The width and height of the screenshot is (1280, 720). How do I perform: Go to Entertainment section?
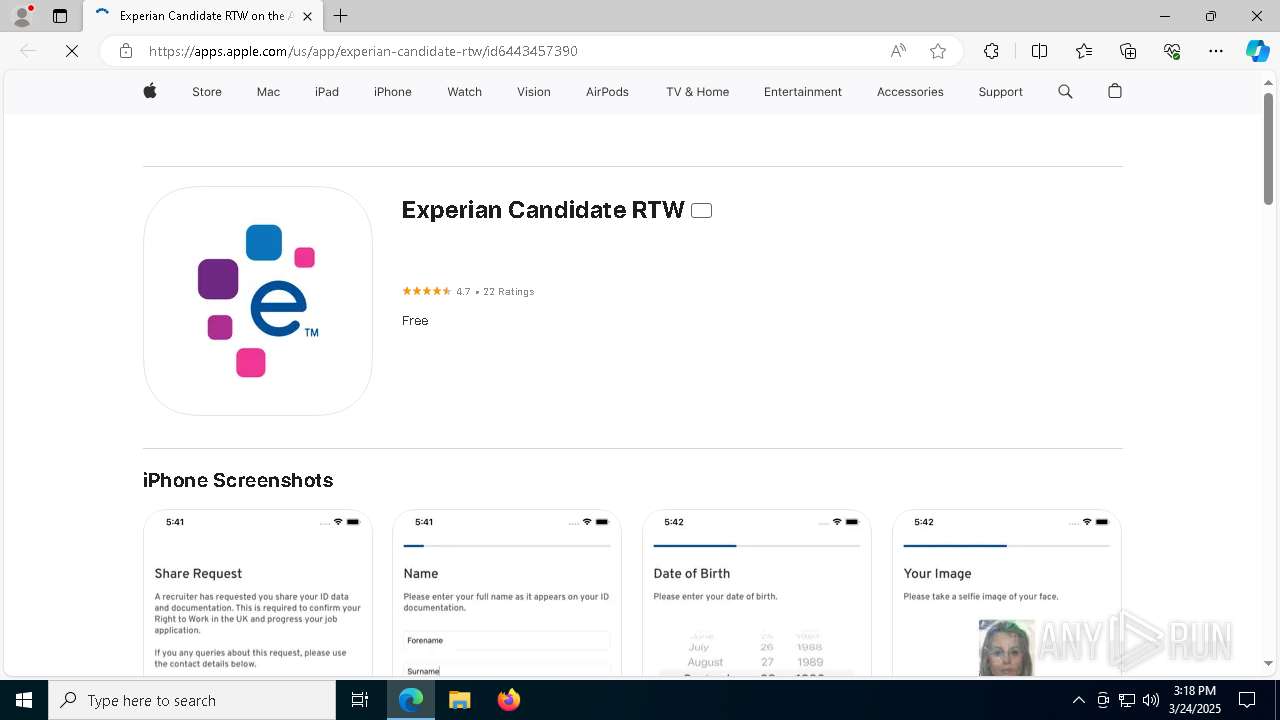(803, 92)
